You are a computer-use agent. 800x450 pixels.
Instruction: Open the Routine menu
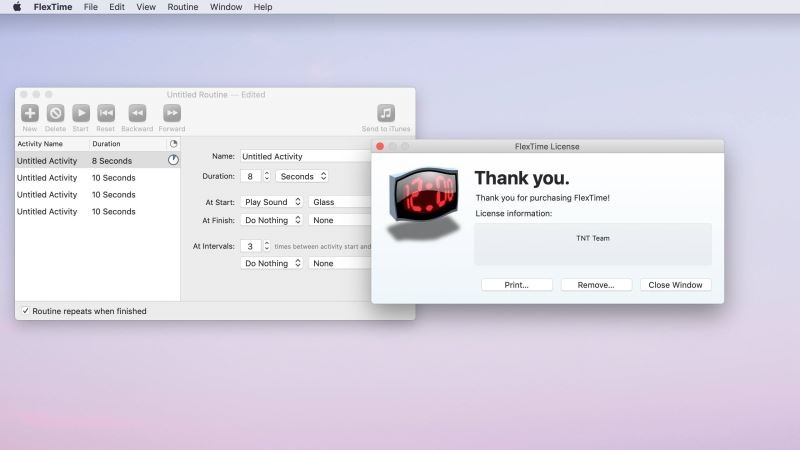coord(182,7)
